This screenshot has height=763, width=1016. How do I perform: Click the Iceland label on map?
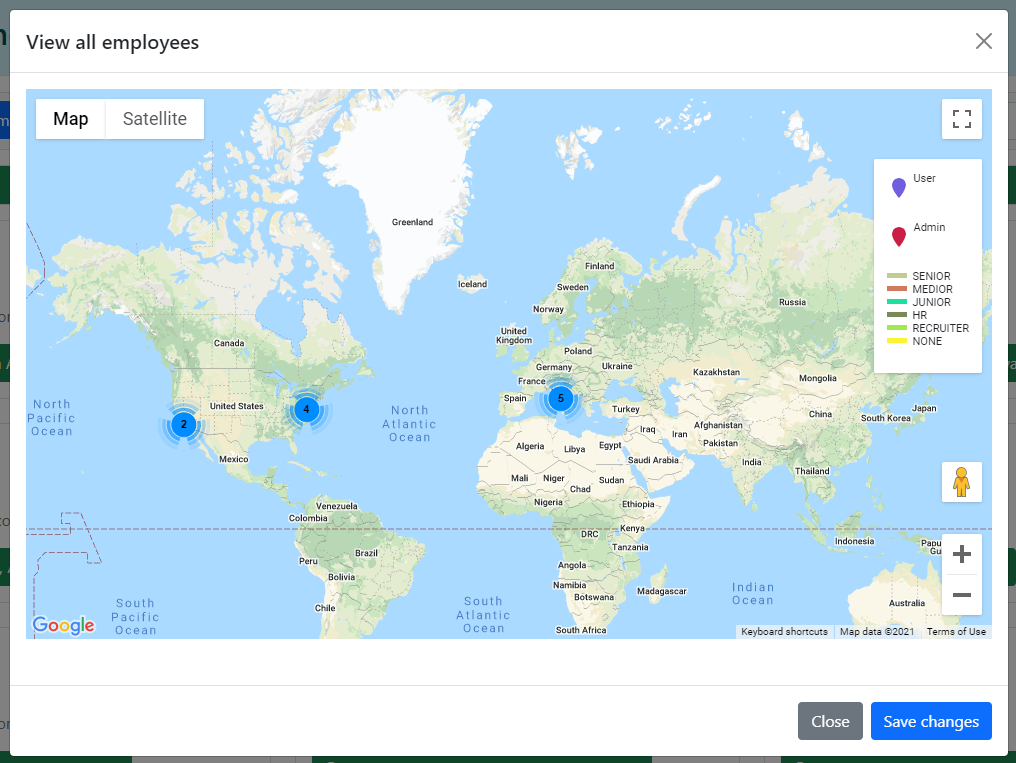click(472, 284)
